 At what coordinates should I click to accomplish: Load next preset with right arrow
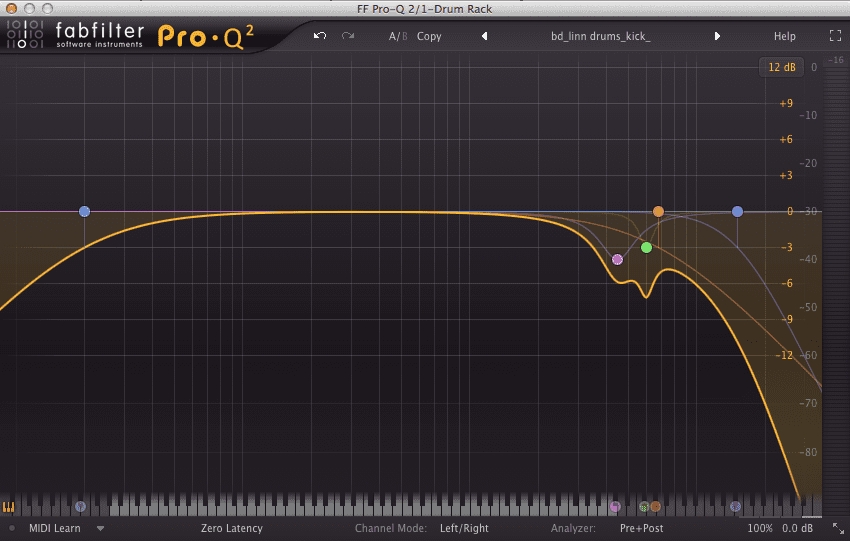(717, 36)
